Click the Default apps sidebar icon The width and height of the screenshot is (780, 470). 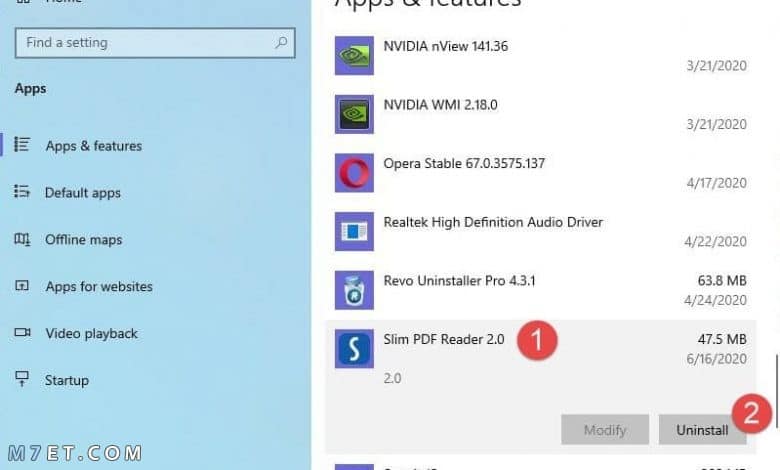tap(22, 191)
